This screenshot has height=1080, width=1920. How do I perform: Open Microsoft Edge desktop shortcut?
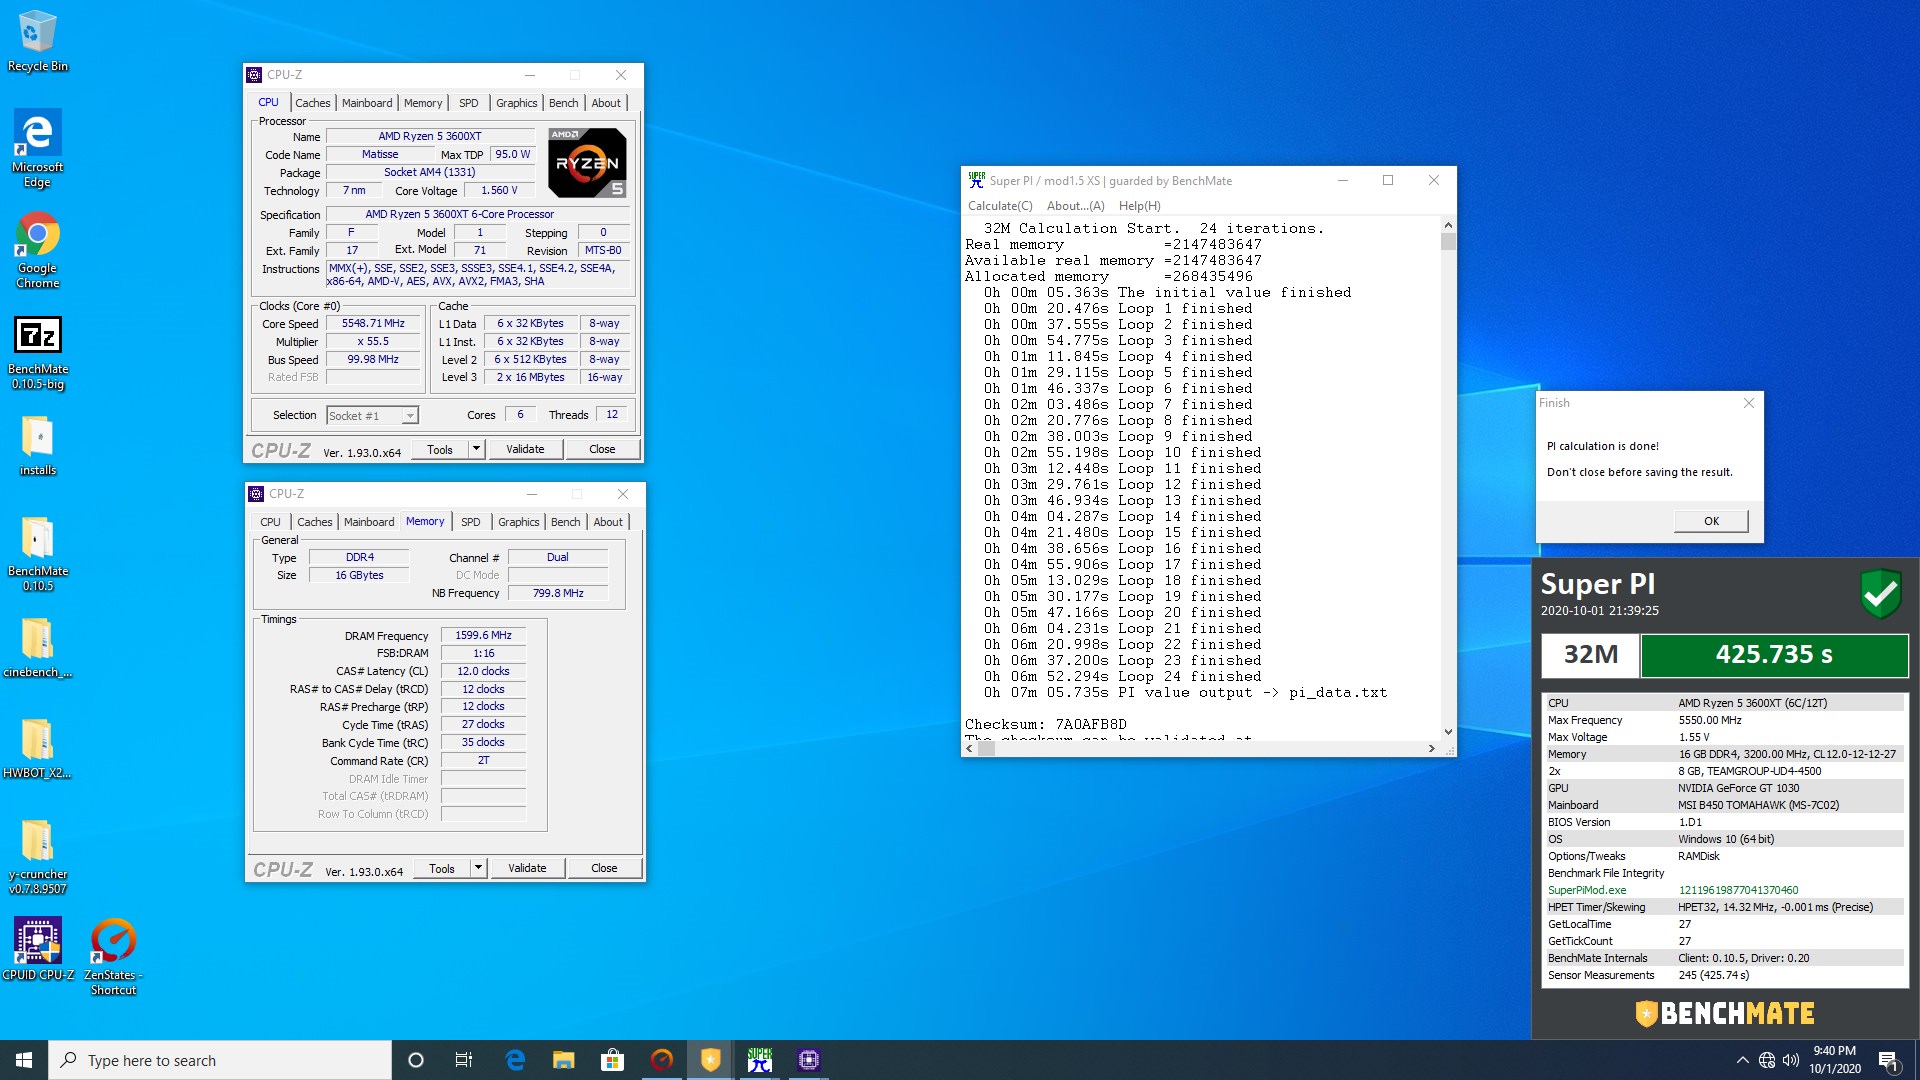(37, 147)
